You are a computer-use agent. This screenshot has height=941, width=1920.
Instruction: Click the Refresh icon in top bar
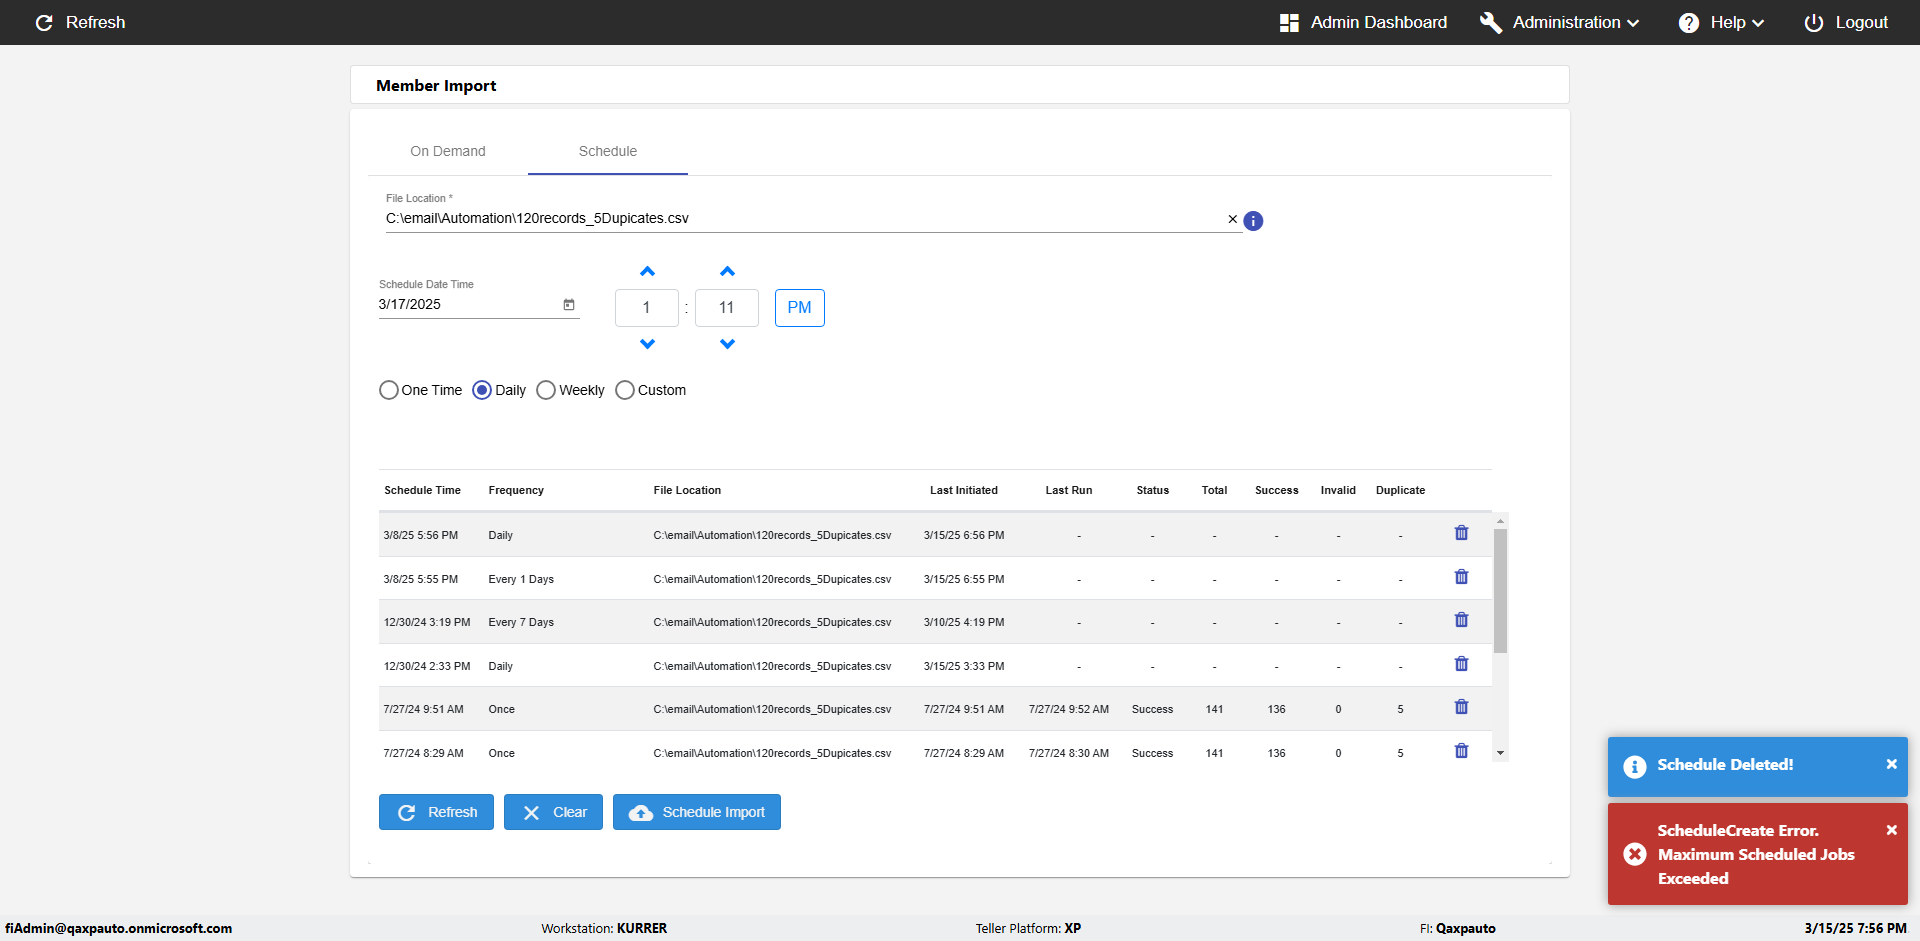[44, 22]
